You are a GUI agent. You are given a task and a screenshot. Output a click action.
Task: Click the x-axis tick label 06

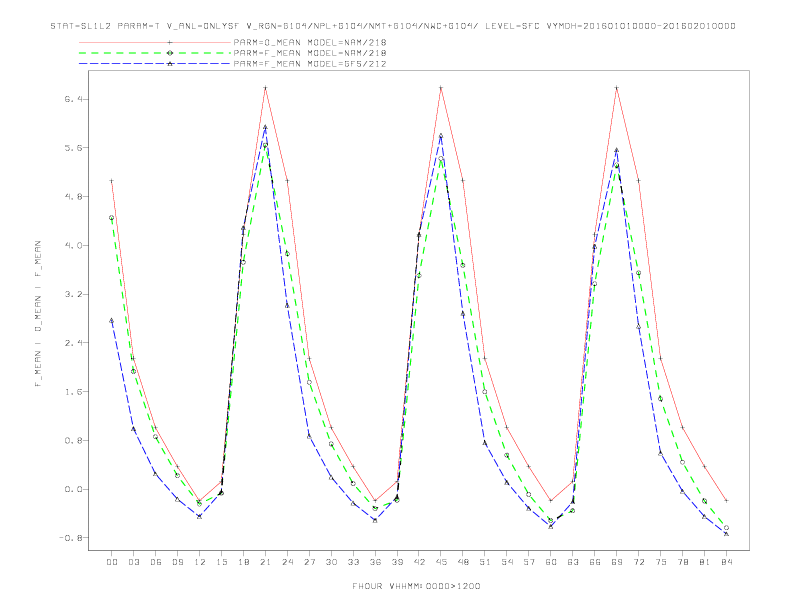click(x=156, y=562)
